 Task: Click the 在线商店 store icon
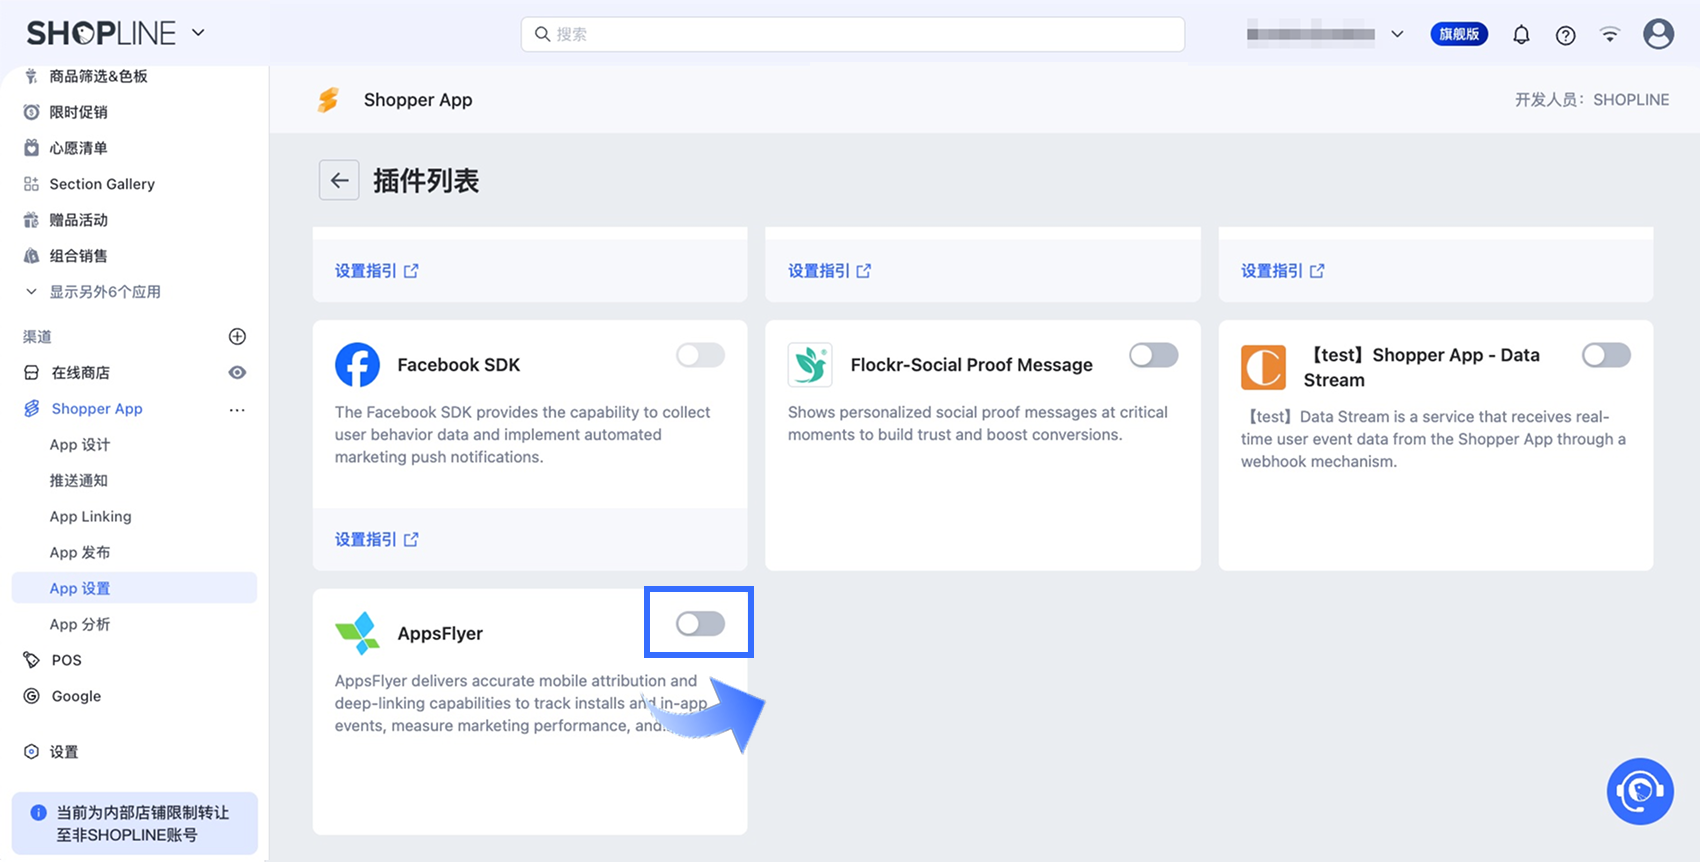32,373
